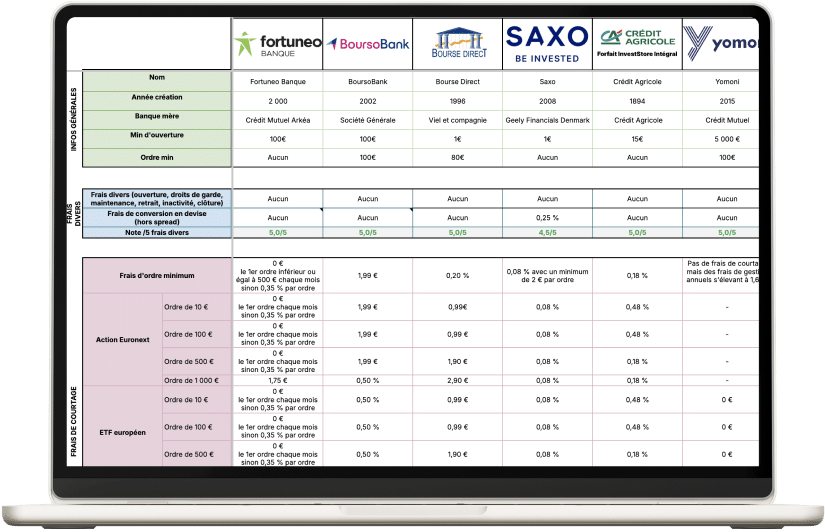Select 'Société Générale' parent bank cell
Viewport: 825px width, 532px height.
coord(368,120)
